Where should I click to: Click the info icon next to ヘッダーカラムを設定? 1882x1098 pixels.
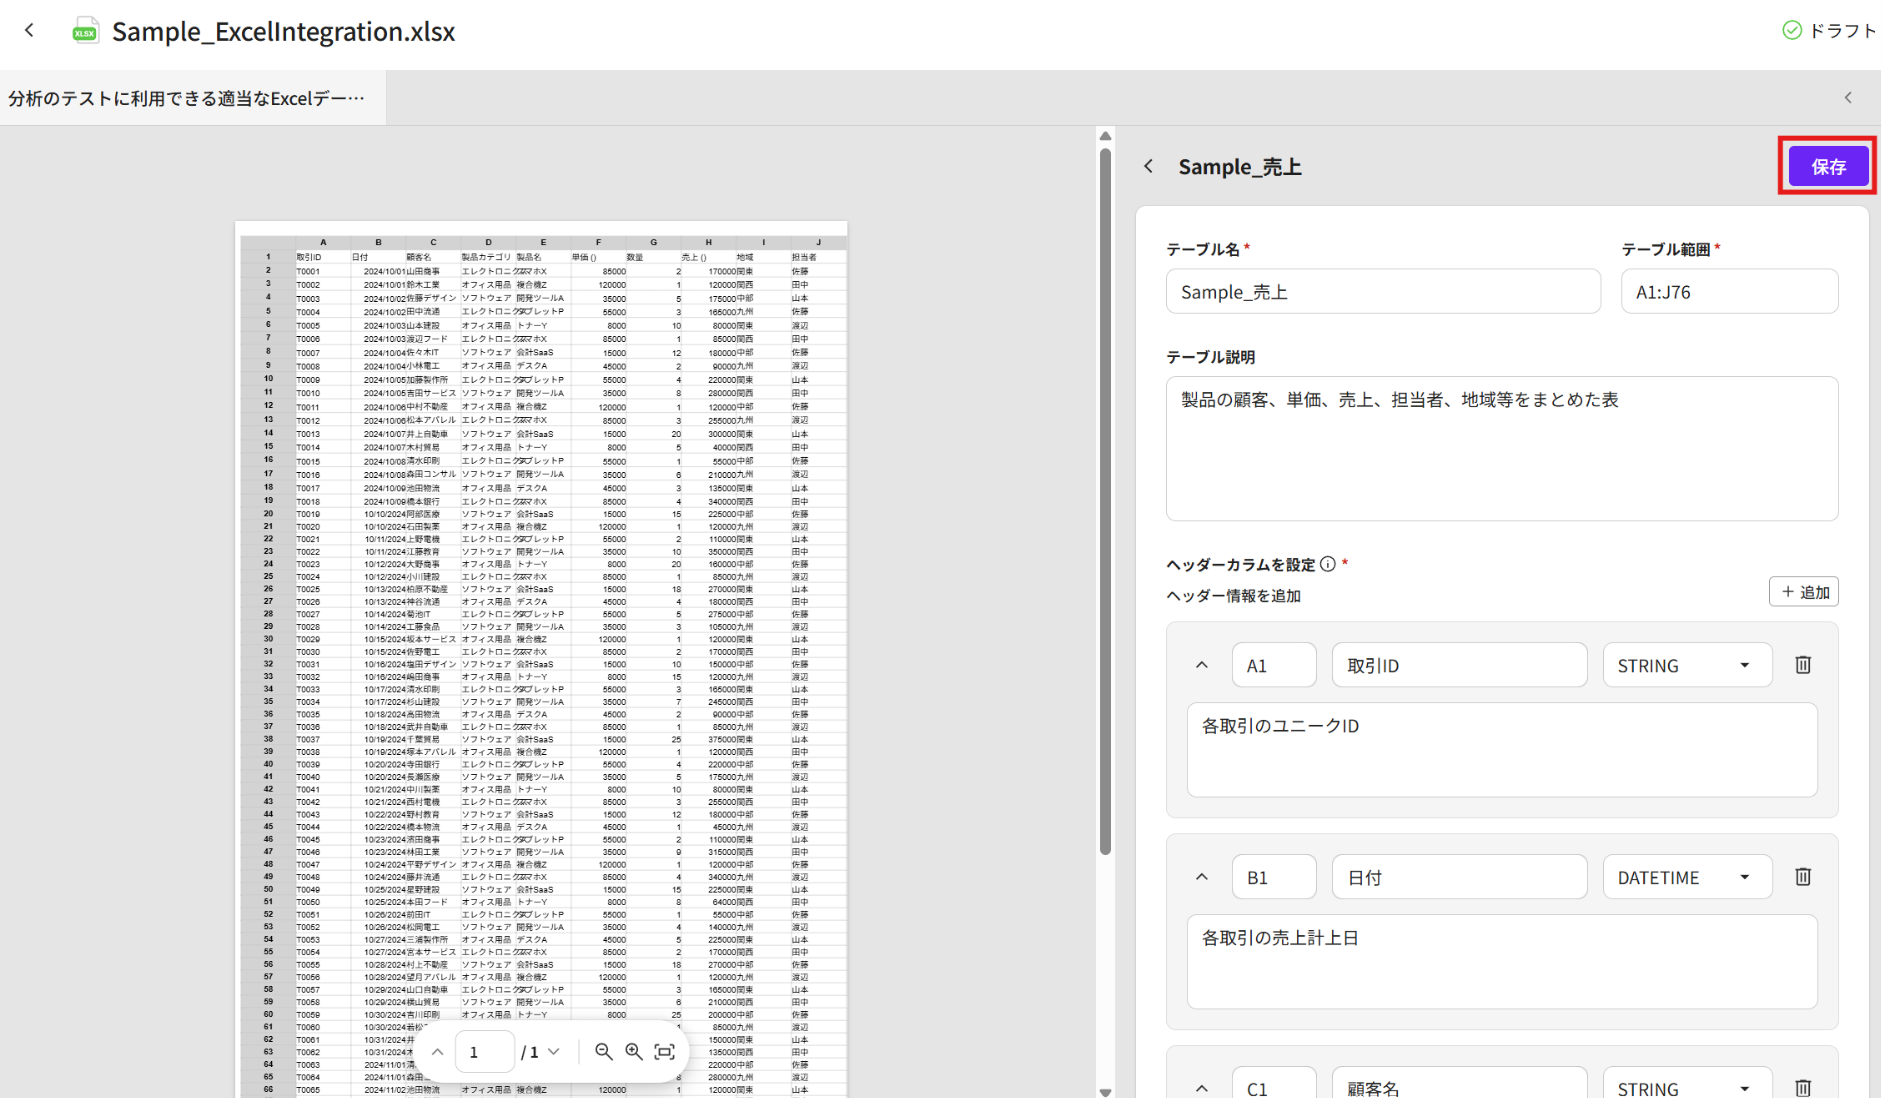coord(1328,564)
